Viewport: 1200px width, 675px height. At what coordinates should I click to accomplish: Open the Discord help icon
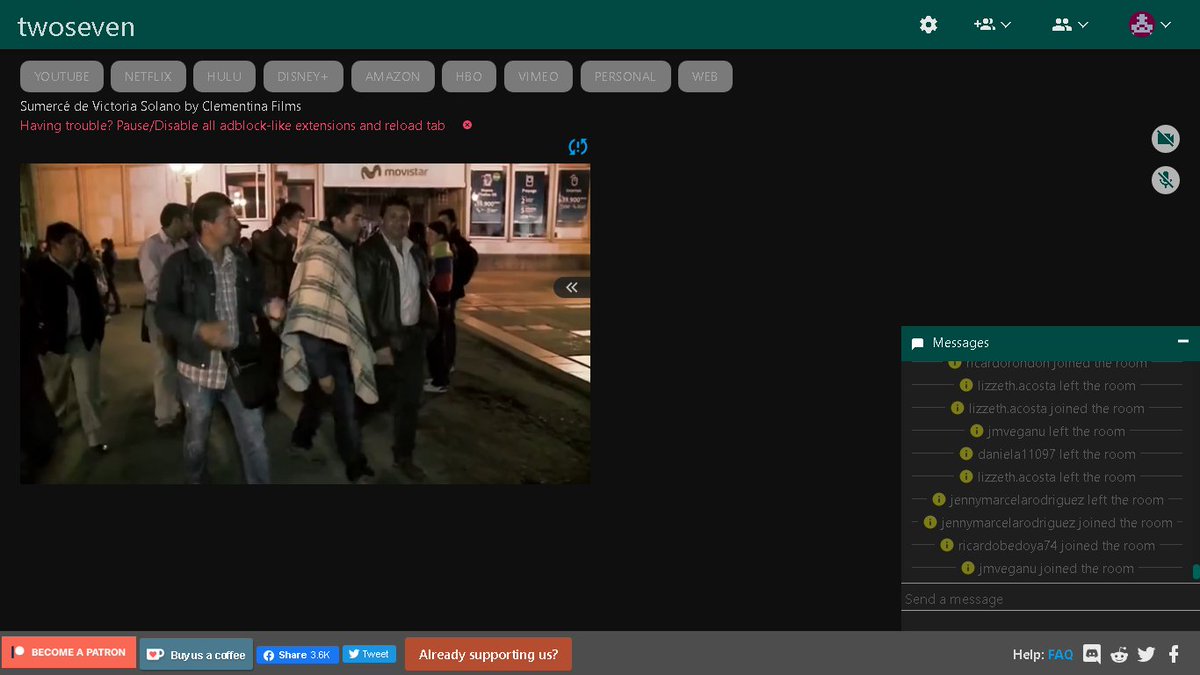pos(1092,654)
